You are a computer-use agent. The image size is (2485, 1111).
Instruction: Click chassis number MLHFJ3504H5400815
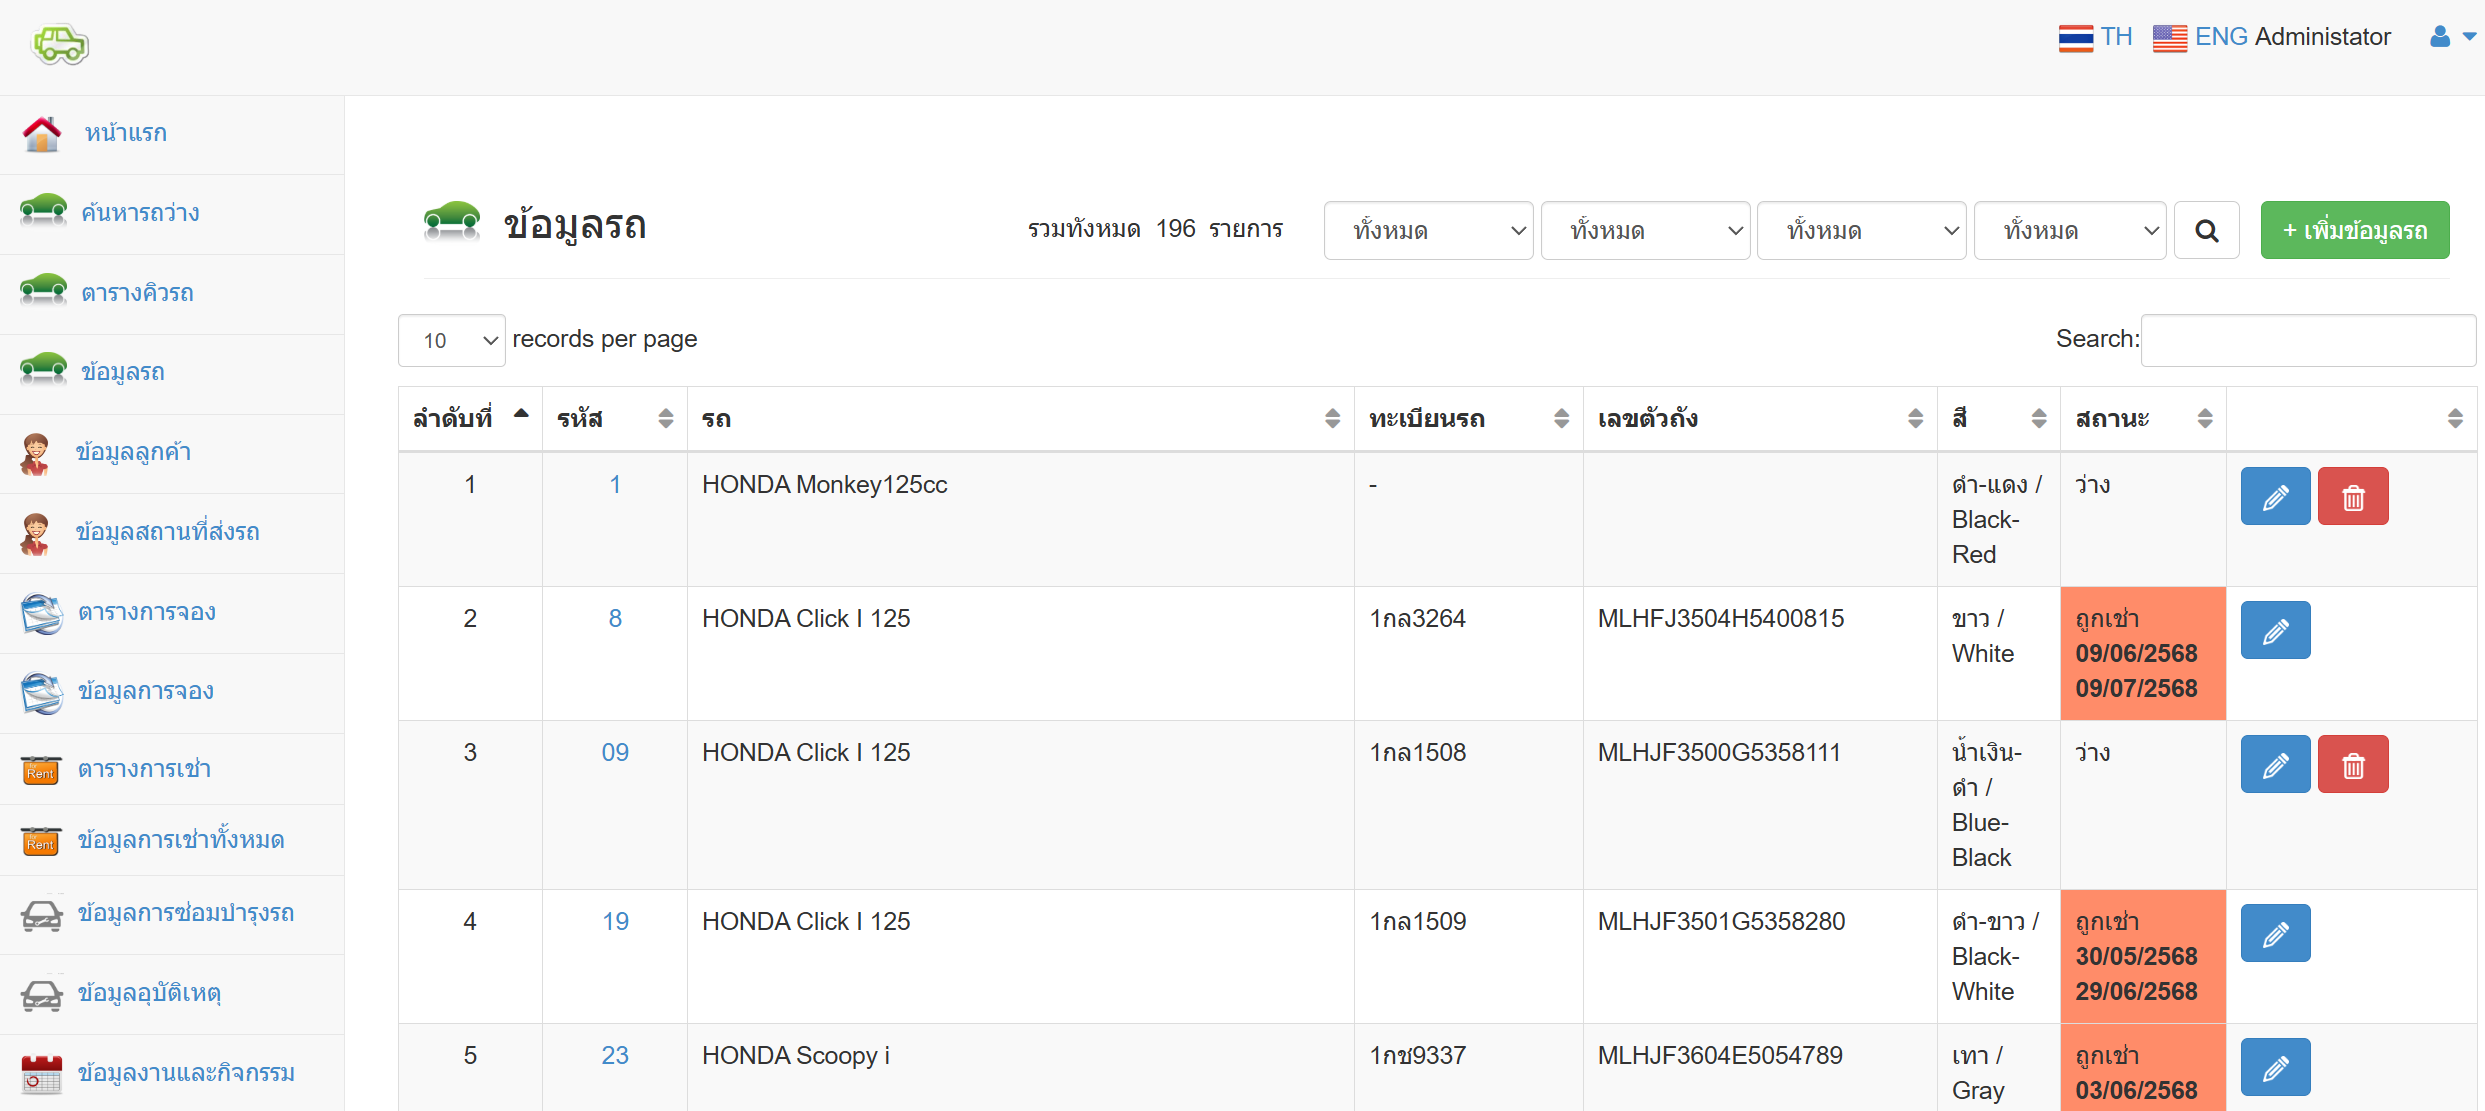1721,619
